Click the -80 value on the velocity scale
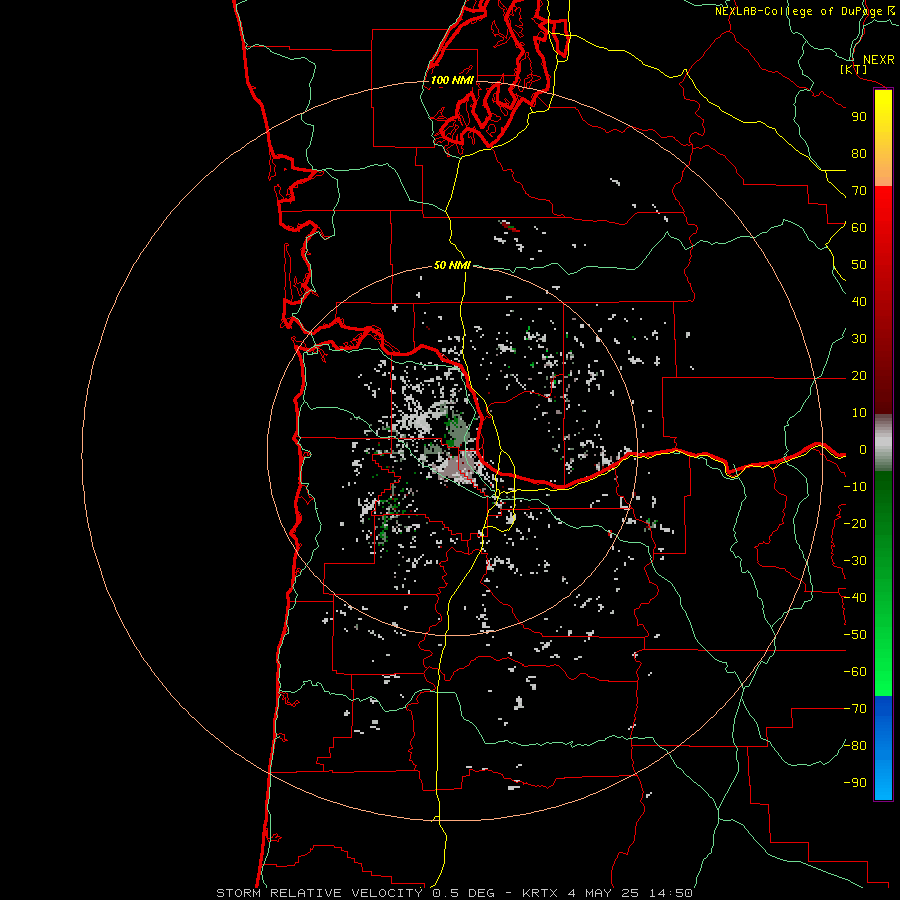Image resolution: width=900 pixels, height=900 pixels. 855,746
